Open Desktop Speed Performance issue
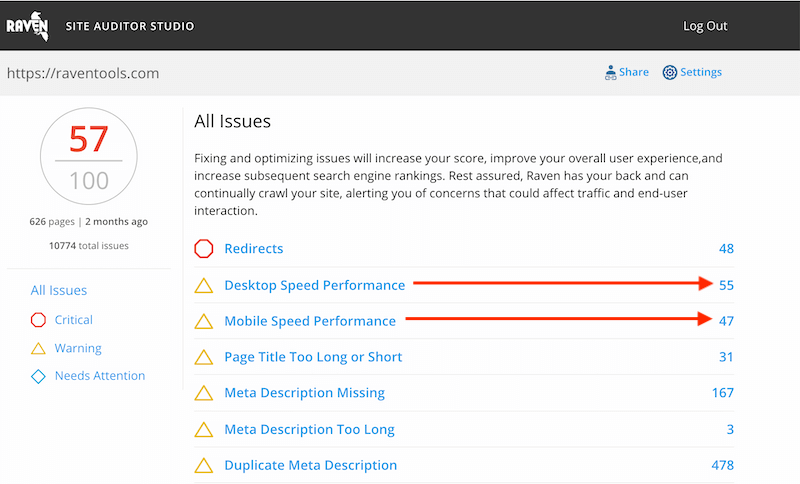Viewport: 800px width, 484px height. (315, 285)
